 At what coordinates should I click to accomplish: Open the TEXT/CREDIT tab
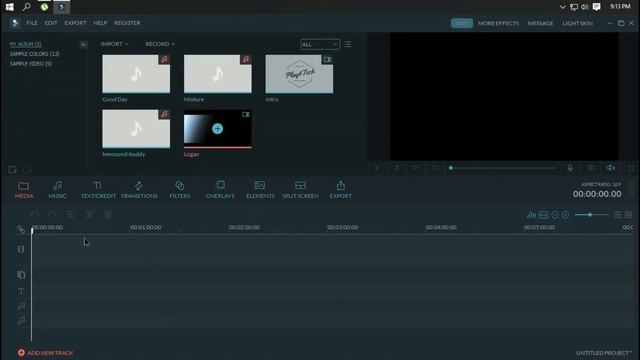click(98, 190)
